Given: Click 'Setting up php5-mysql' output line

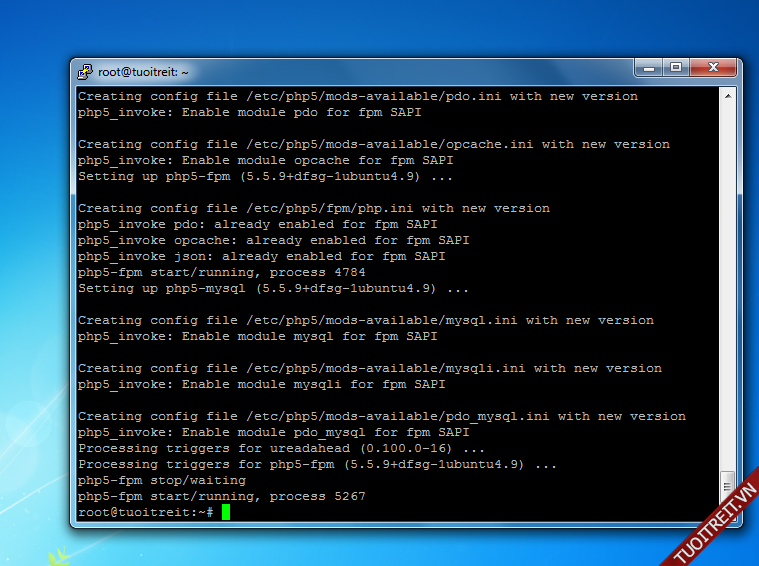Looking at the screenshot, I should point(273,288).
